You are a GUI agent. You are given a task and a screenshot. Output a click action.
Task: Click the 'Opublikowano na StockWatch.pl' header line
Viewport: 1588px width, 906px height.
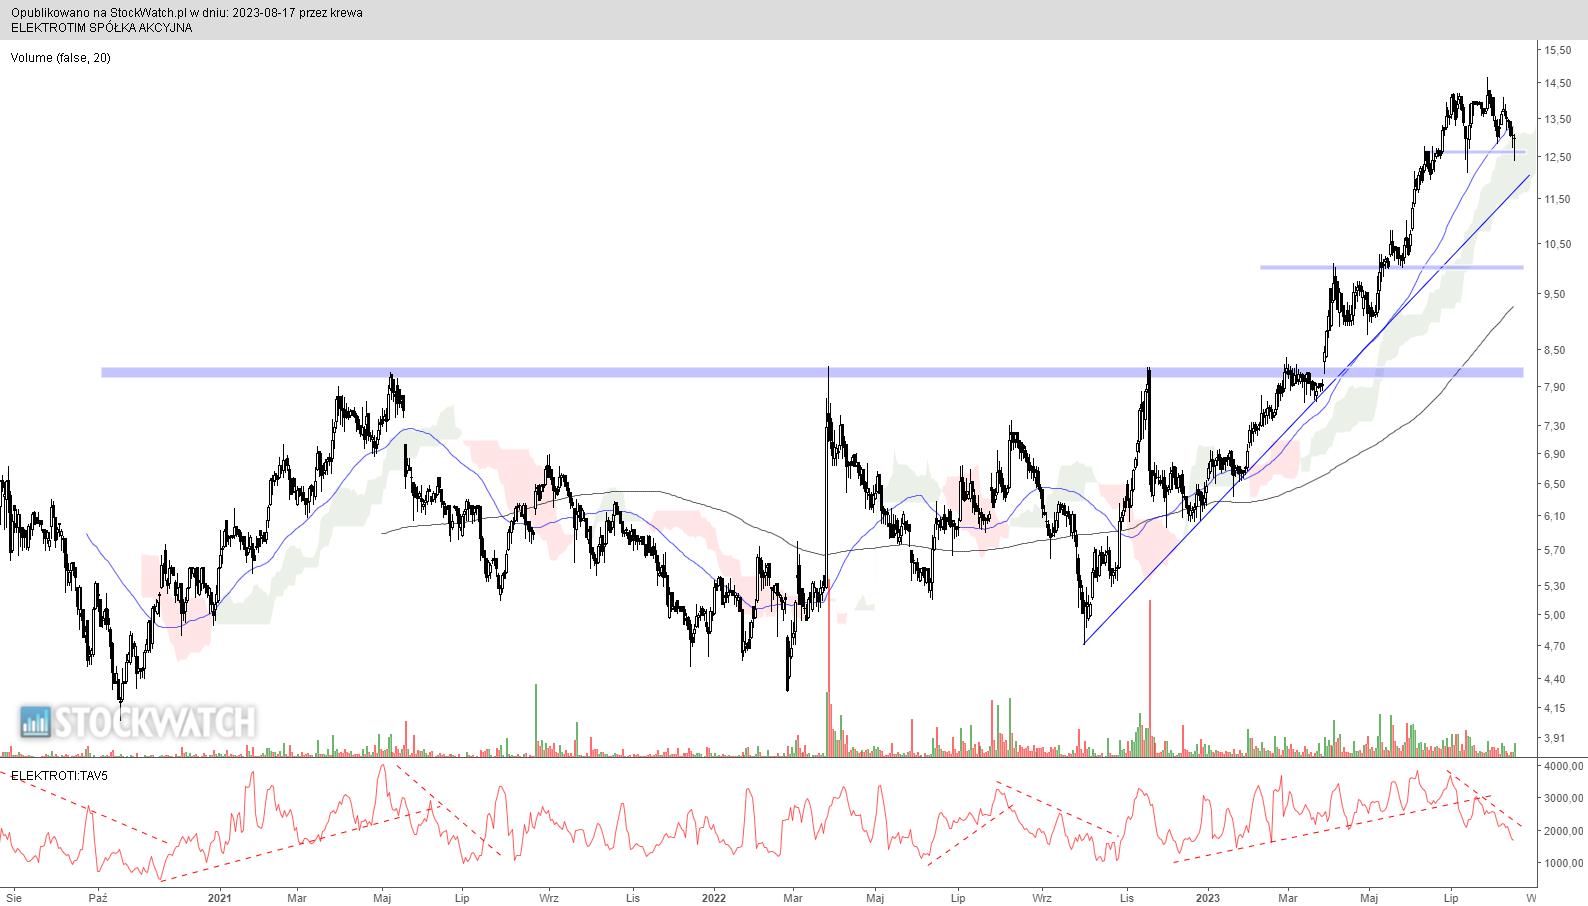(187, 13)
